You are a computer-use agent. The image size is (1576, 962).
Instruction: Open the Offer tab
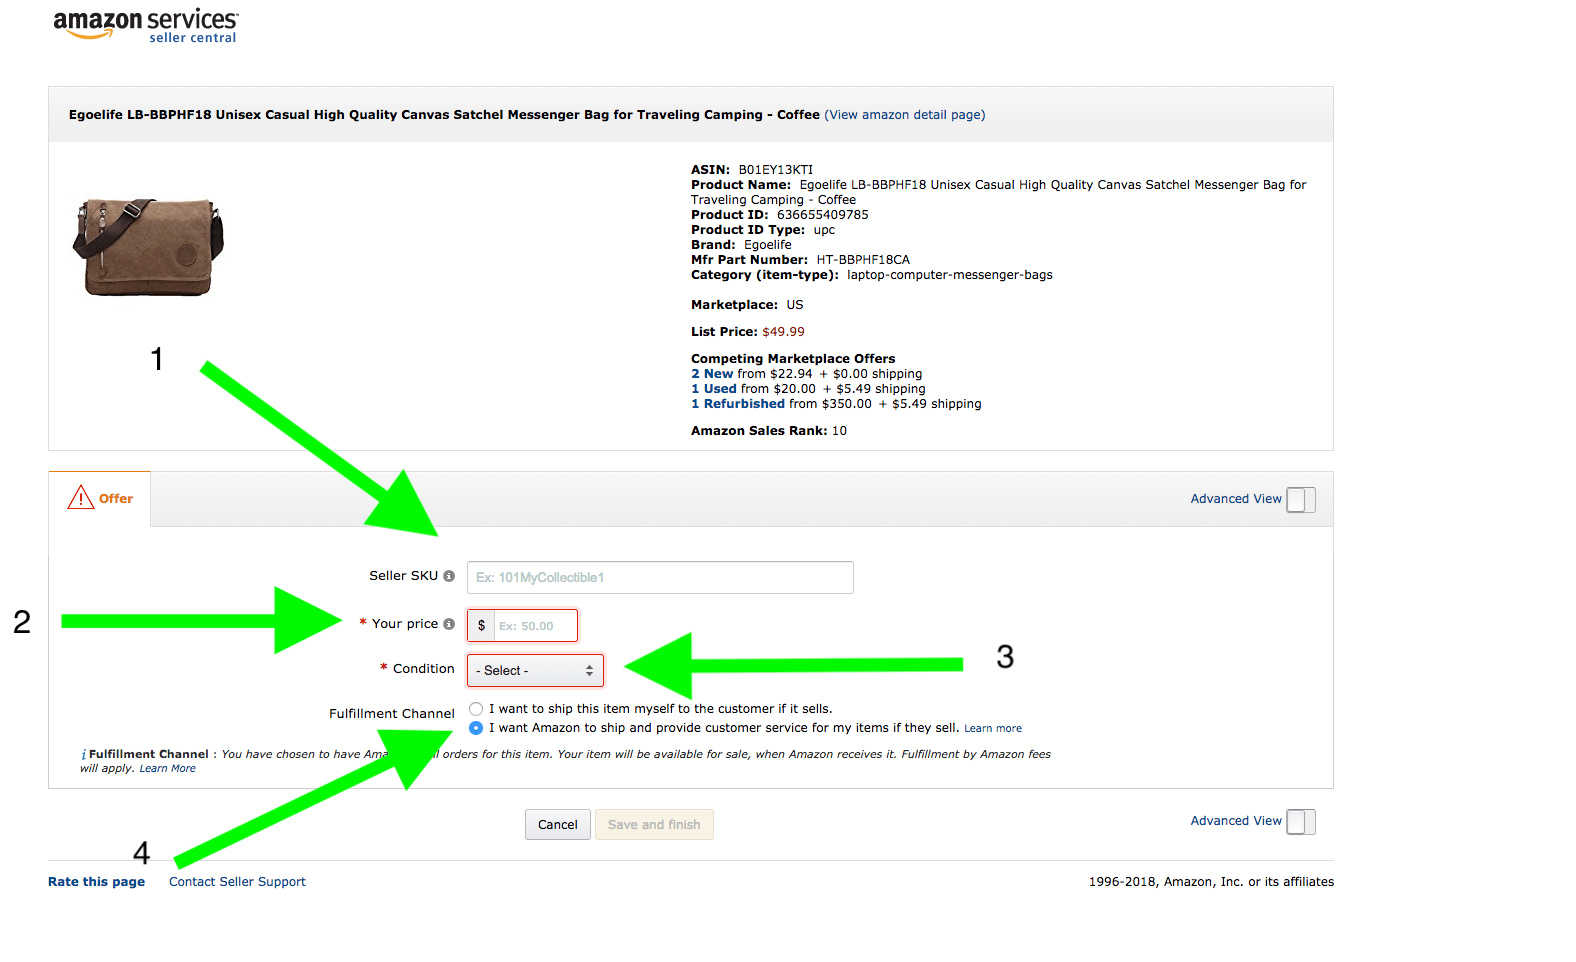pos(100,498)
